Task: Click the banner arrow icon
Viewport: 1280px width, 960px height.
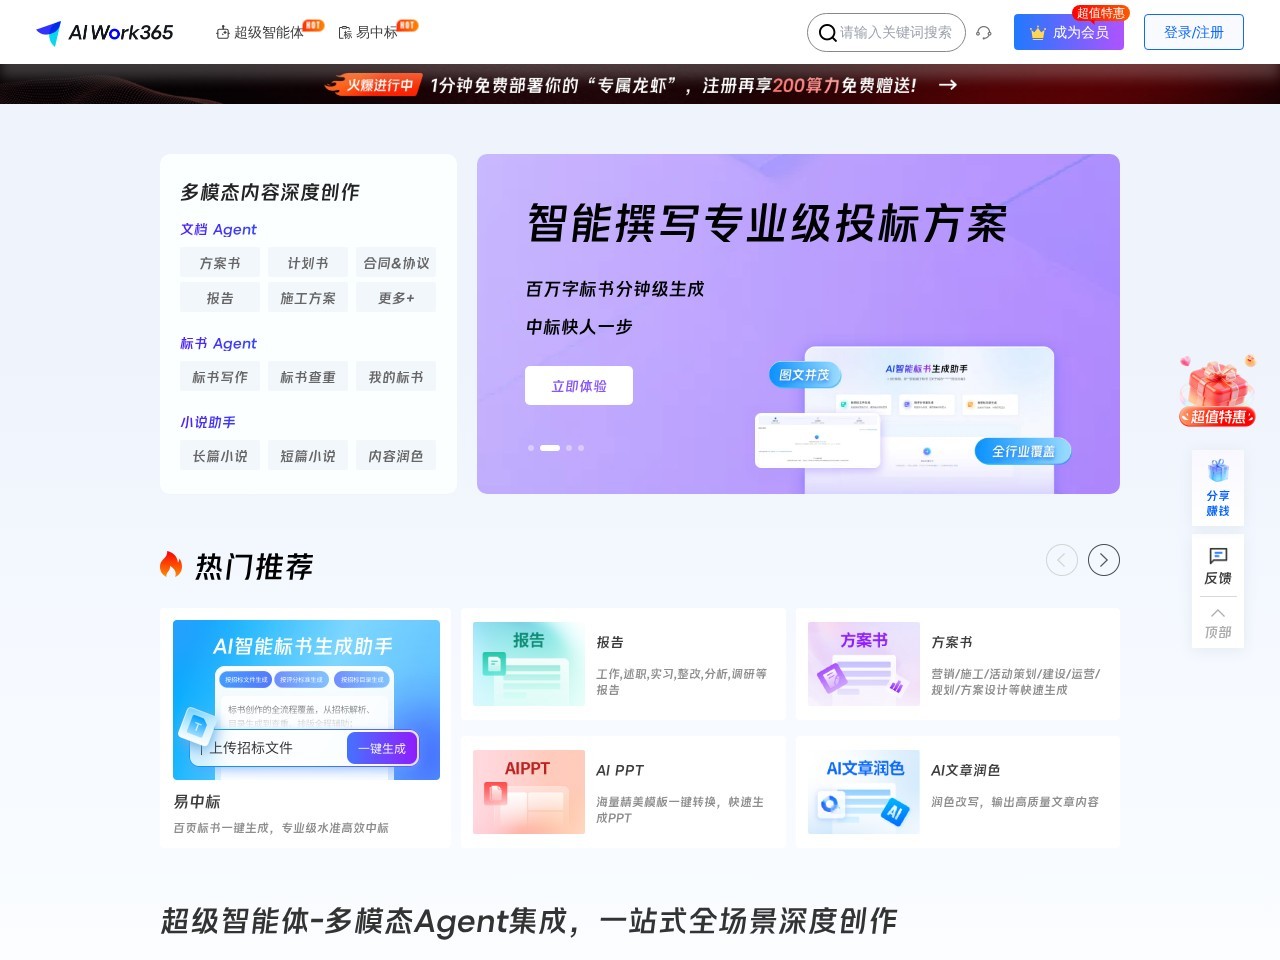Action: 948,85
